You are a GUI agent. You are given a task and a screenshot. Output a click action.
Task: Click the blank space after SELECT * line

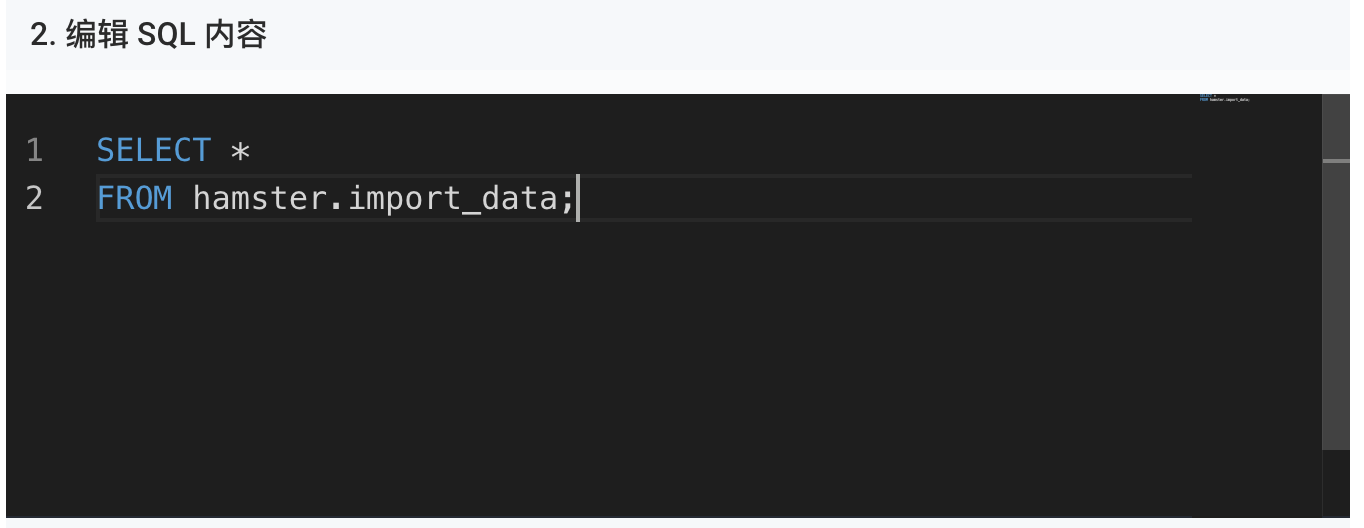[x=720, y=151]
